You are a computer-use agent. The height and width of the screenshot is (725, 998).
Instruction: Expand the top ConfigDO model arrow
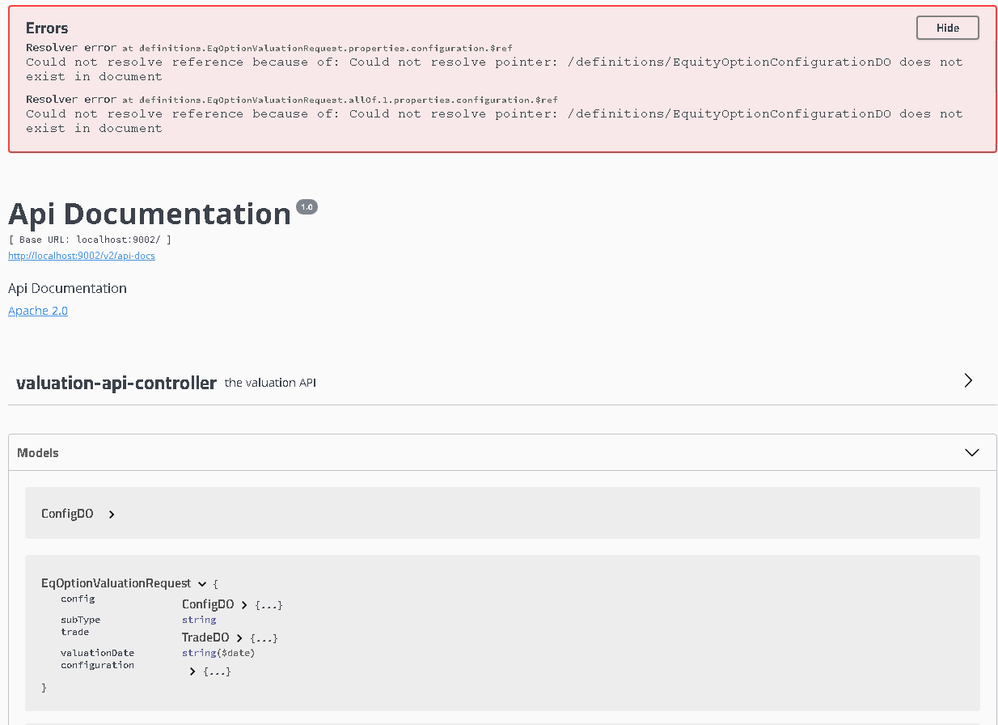[x=112, y=514]
